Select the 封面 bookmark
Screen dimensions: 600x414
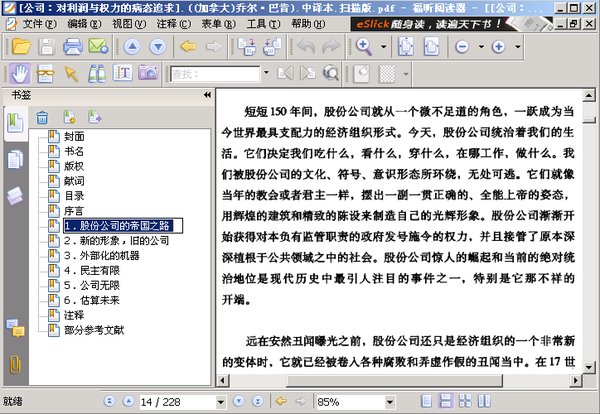[x=74, y=136]
